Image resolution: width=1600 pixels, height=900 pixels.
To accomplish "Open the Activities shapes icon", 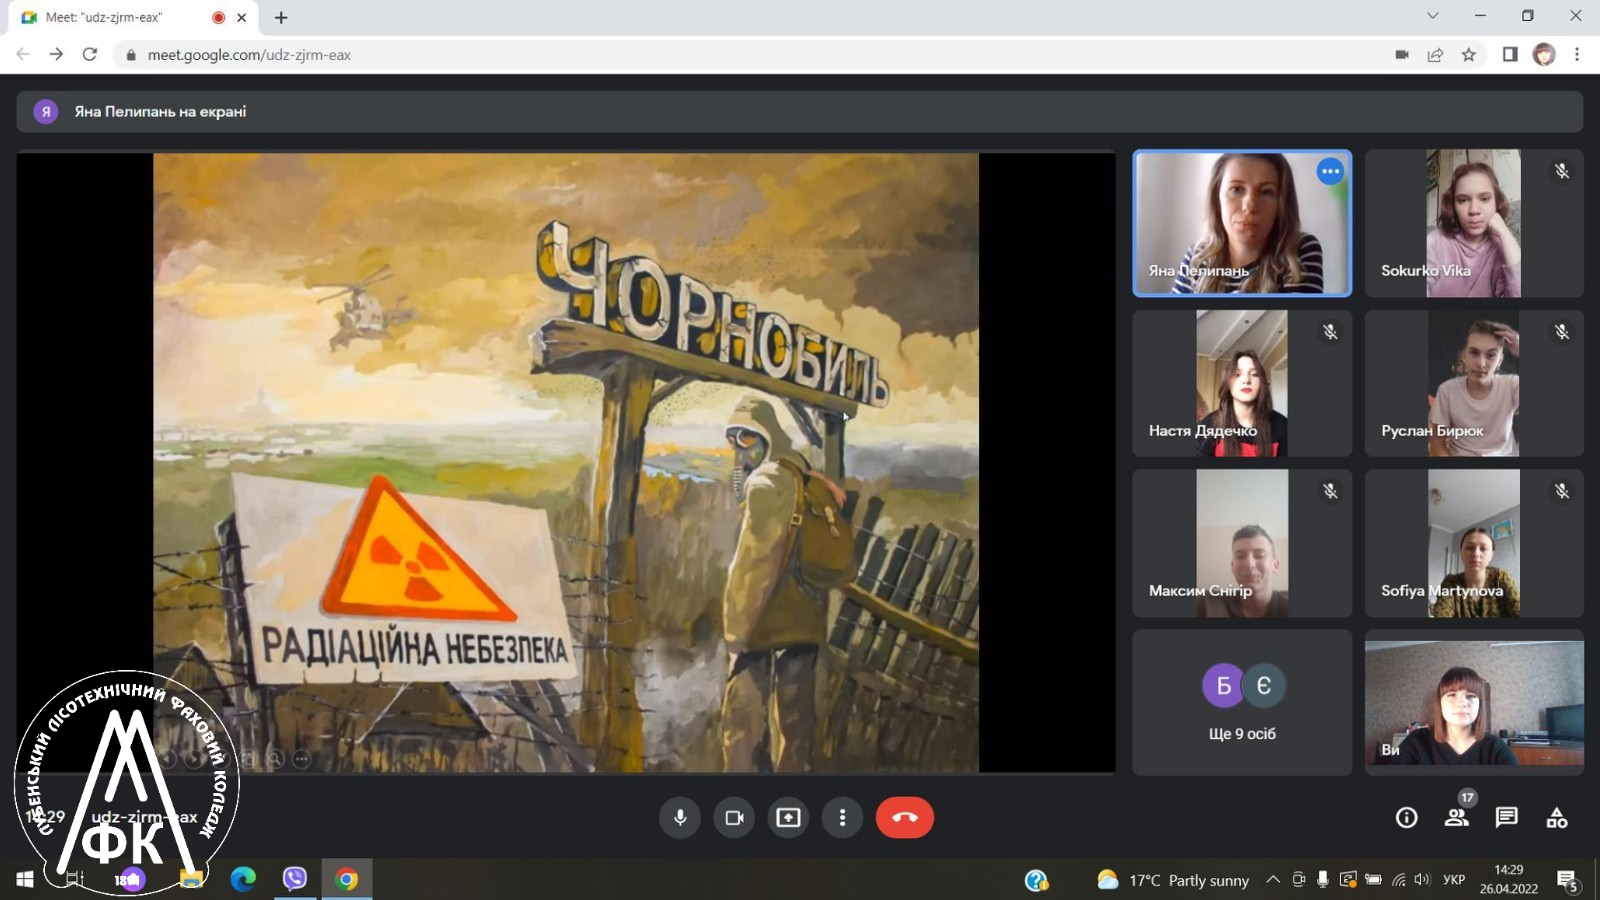I will 1557,818.
